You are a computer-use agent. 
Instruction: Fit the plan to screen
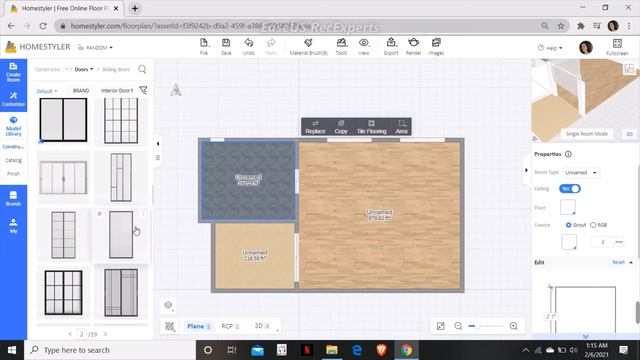point(440,326)
